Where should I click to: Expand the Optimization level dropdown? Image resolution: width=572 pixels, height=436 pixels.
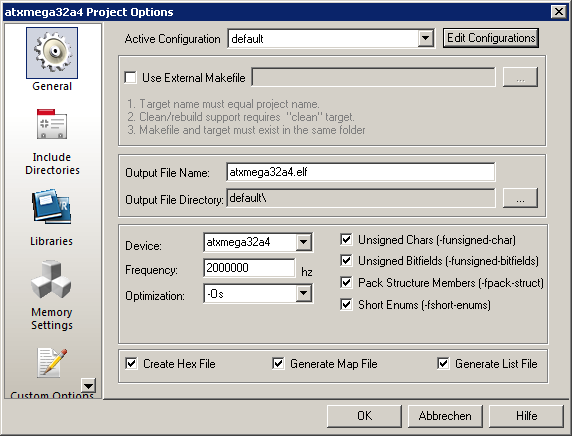[304, 293]
